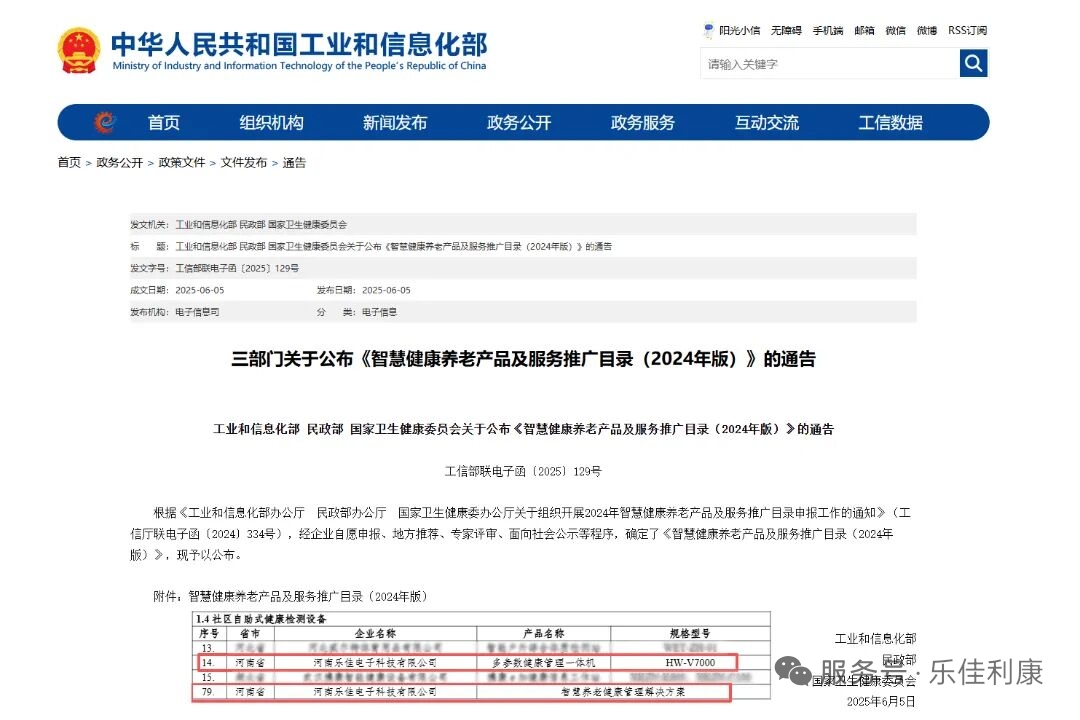Open the 政务服务 navigation menu

pos(643,122)
